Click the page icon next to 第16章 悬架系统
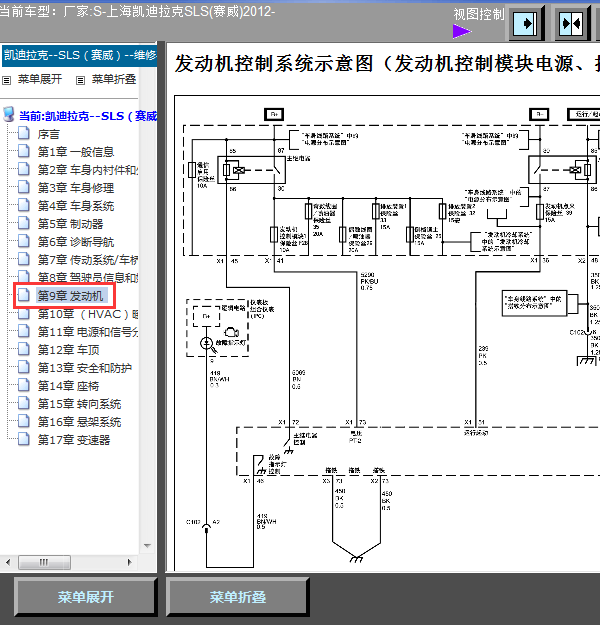The height and width of the screenshot is (625, 600). click(x=24, y=421)
